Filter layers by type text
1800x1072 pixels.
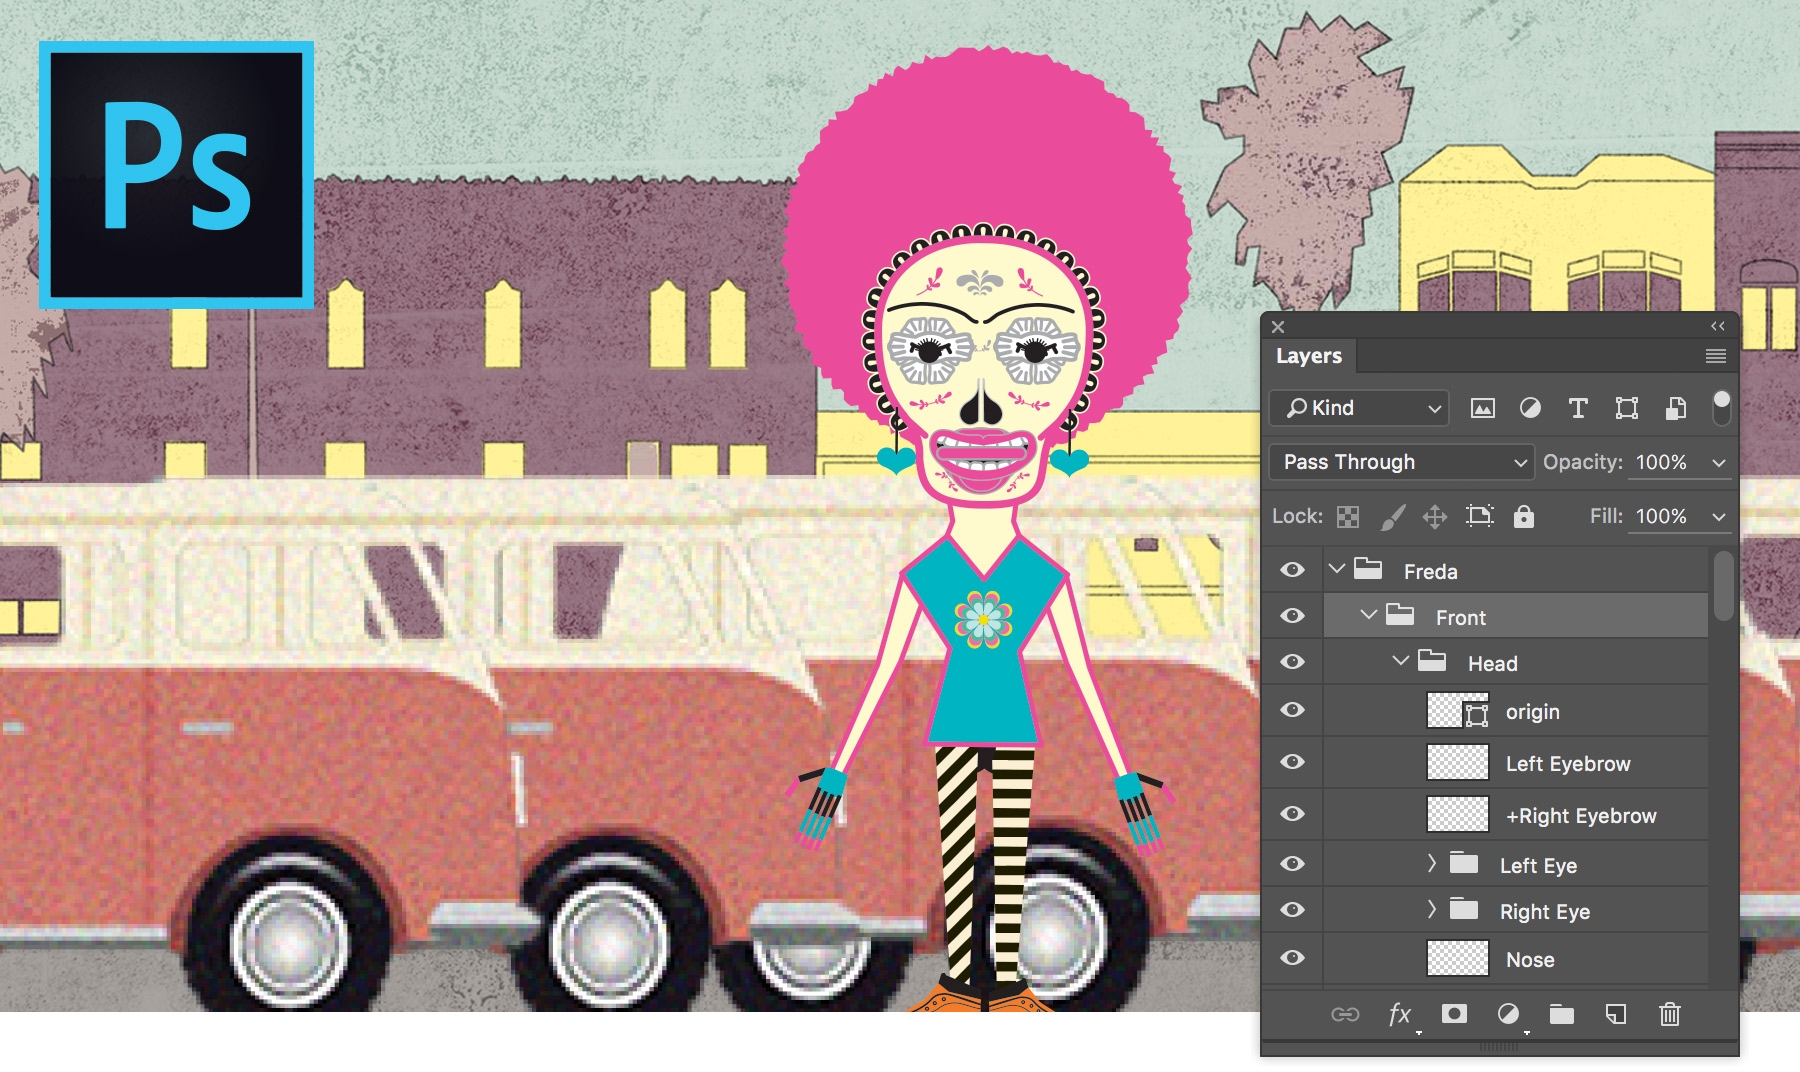pos(1578,408)
